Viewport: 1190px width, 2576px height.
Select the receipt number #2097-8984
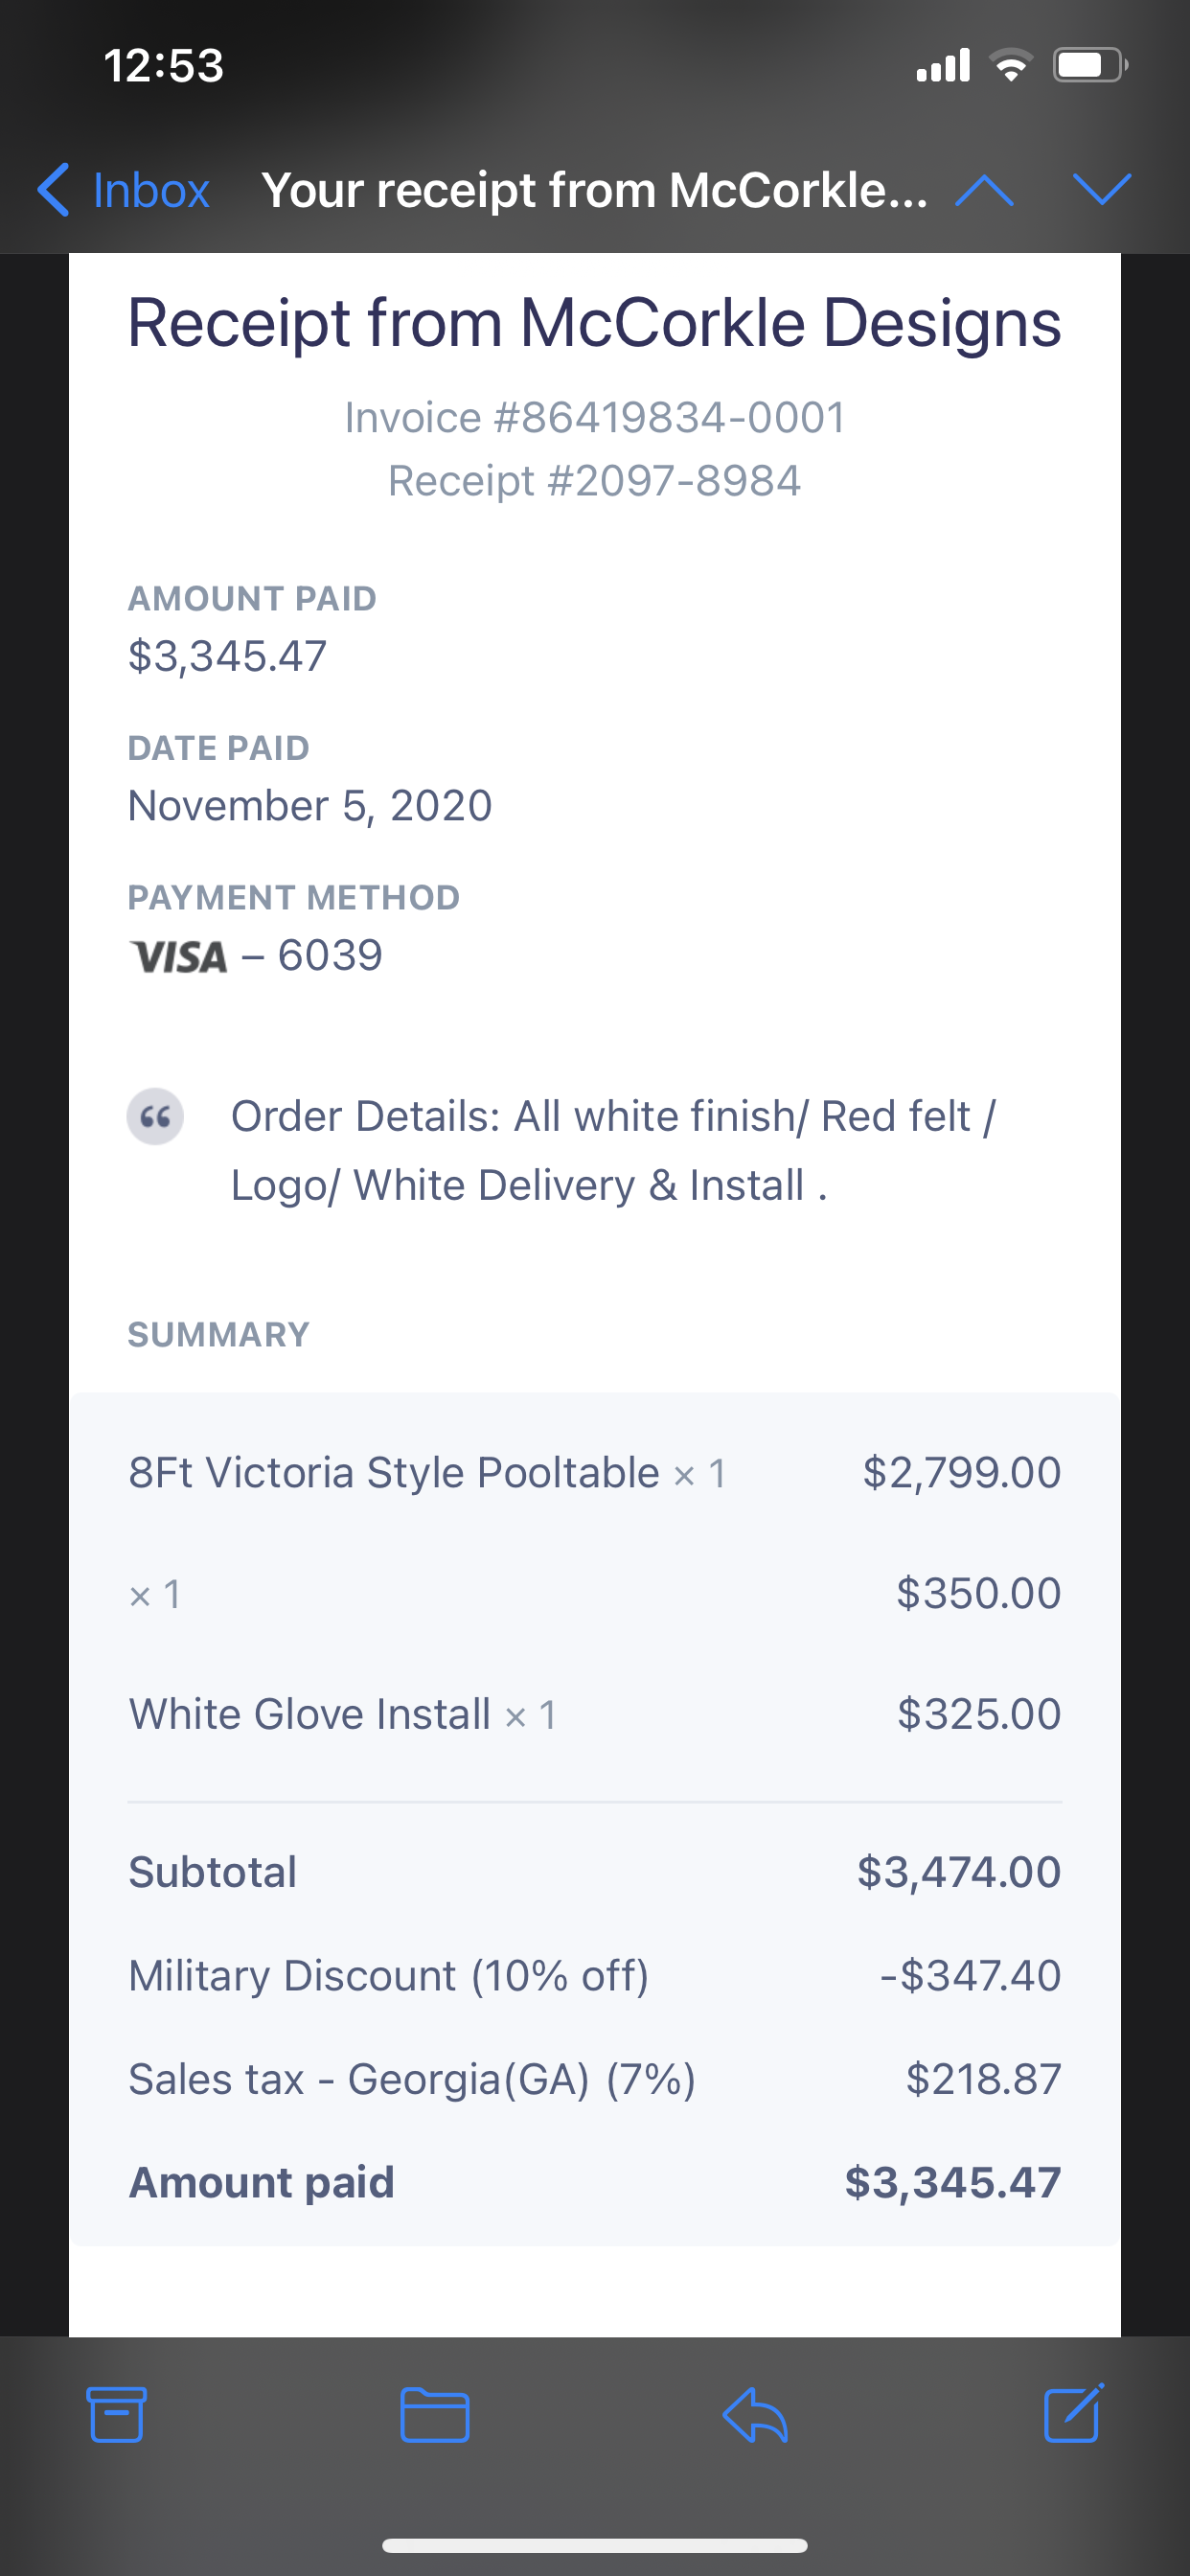pos(595,481)
